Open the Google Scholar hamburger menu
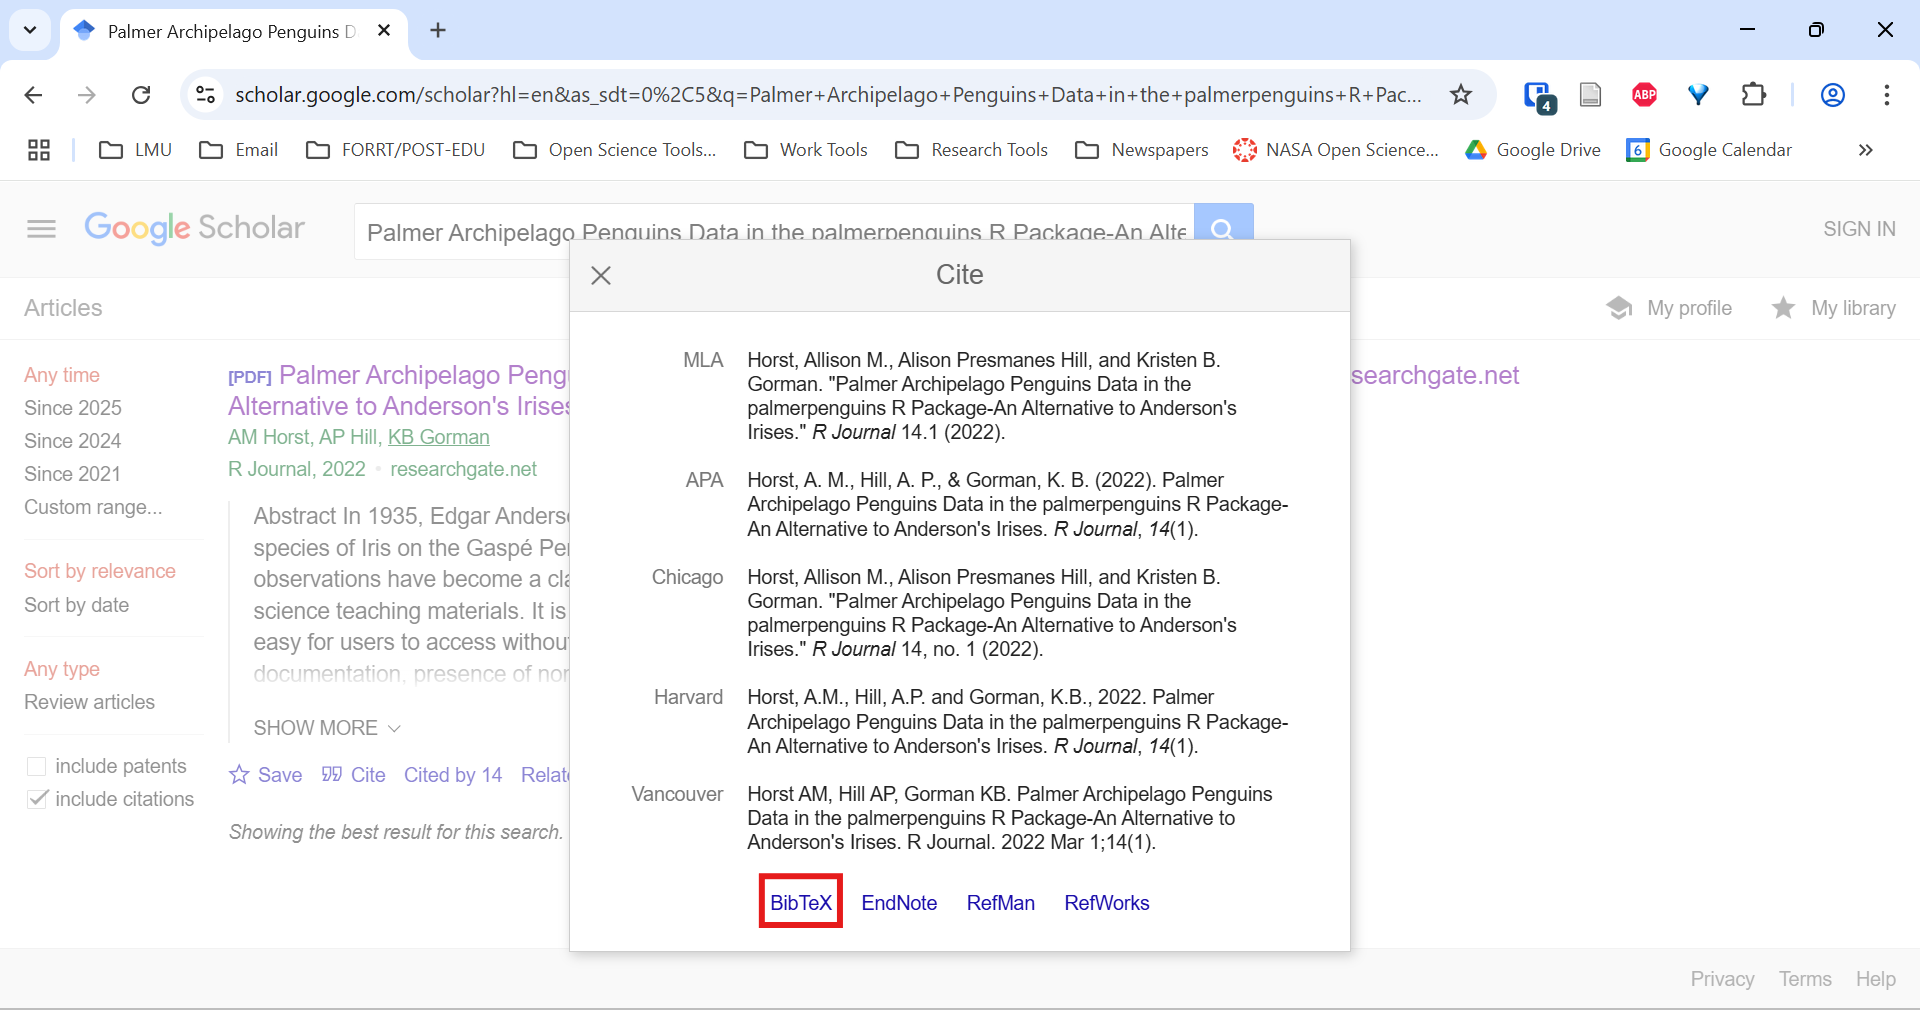 (41, 229)
